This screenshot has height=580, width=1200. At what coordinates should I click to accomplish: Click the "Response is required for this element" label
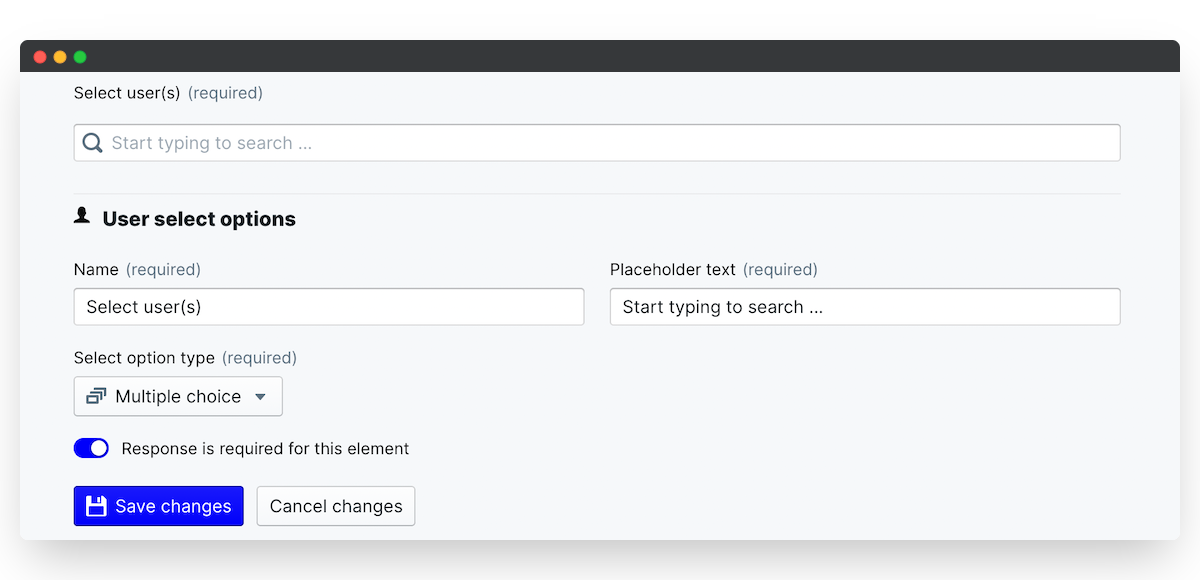[265, 449]
